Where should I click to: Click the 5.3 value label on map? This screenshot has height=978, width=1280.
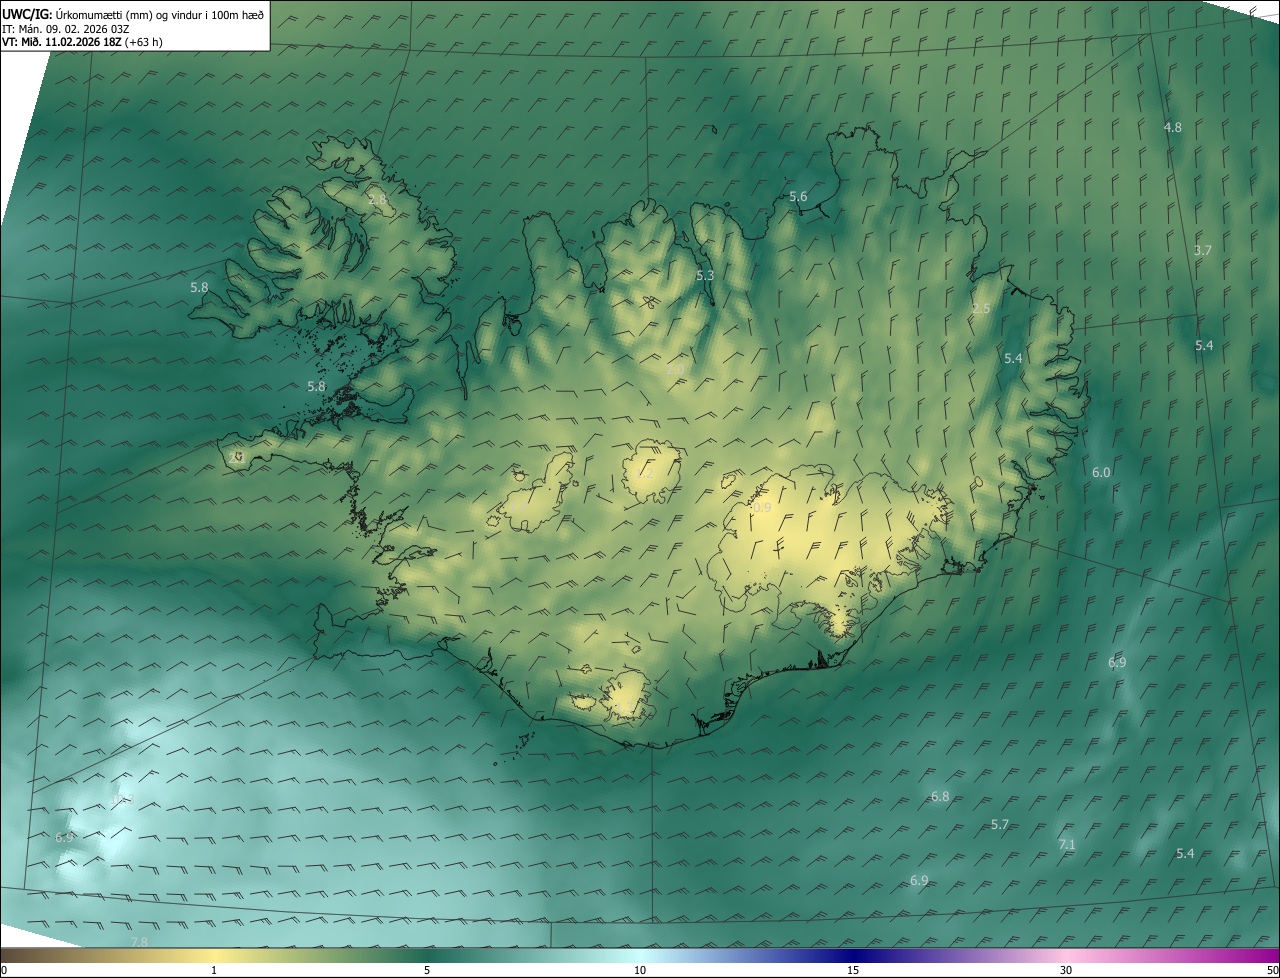(705, 275)
